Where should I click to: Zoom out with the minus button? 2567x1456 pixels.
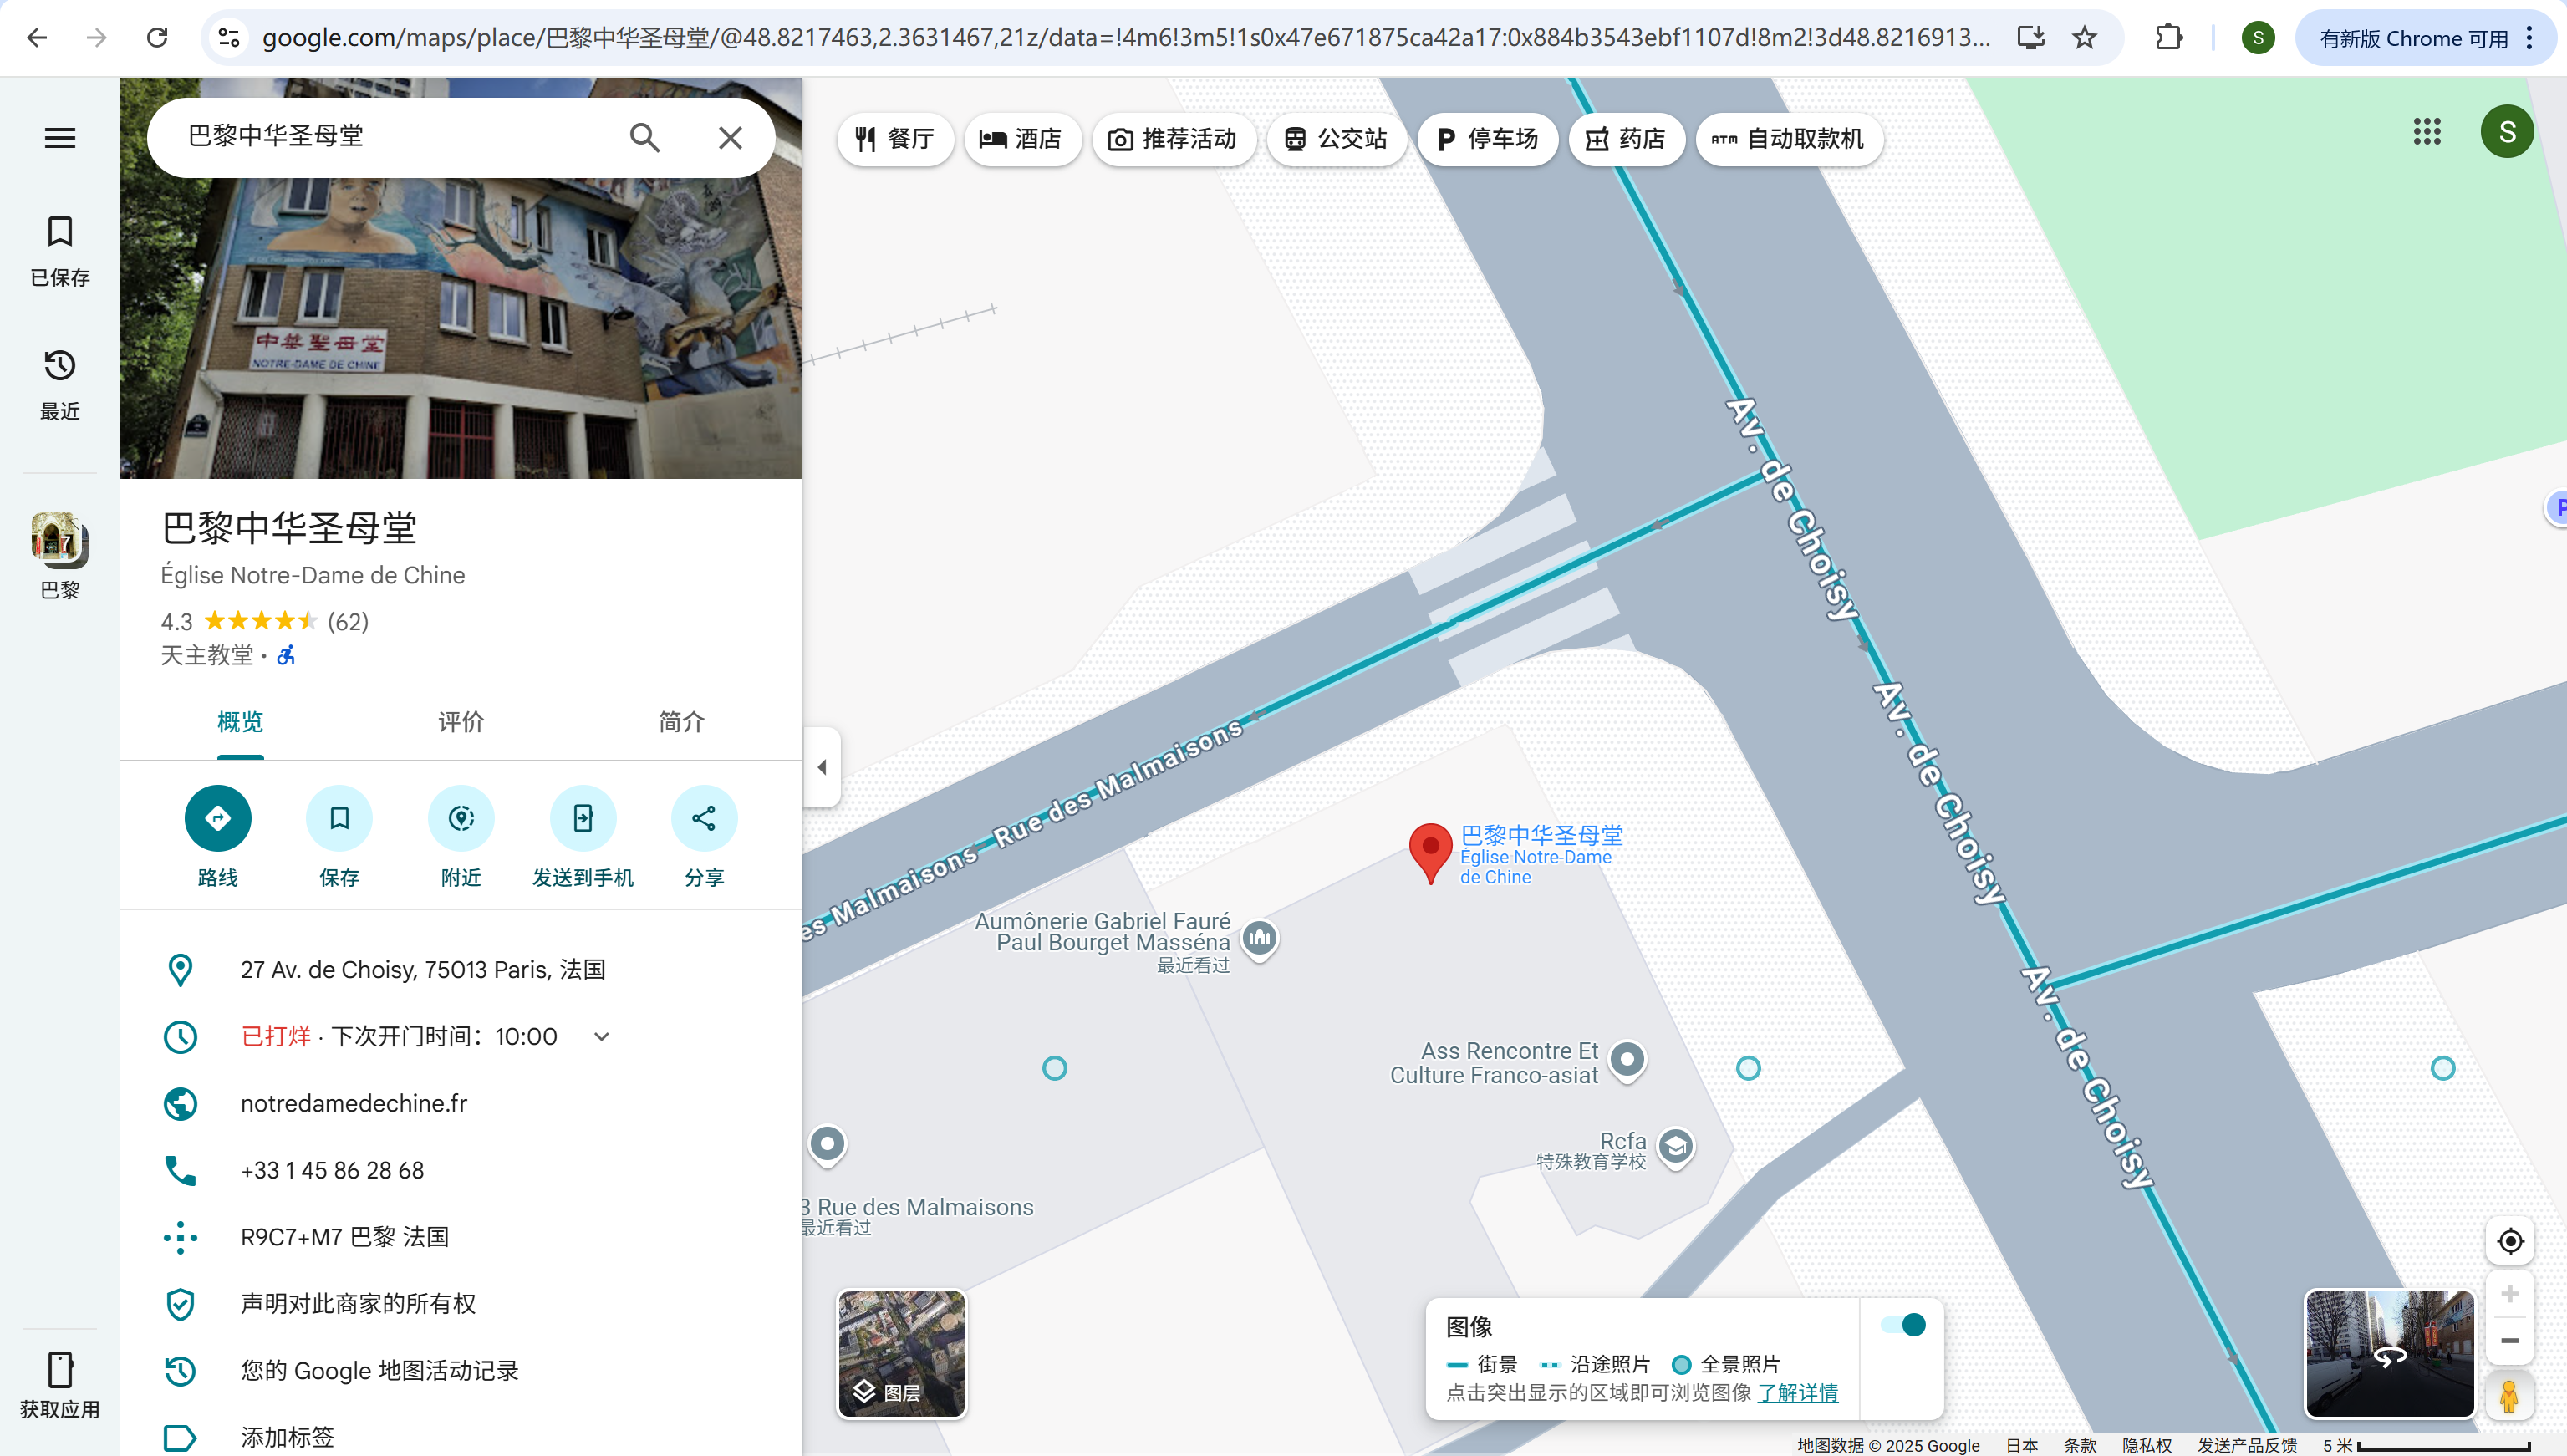[x=2510, y=1341]
